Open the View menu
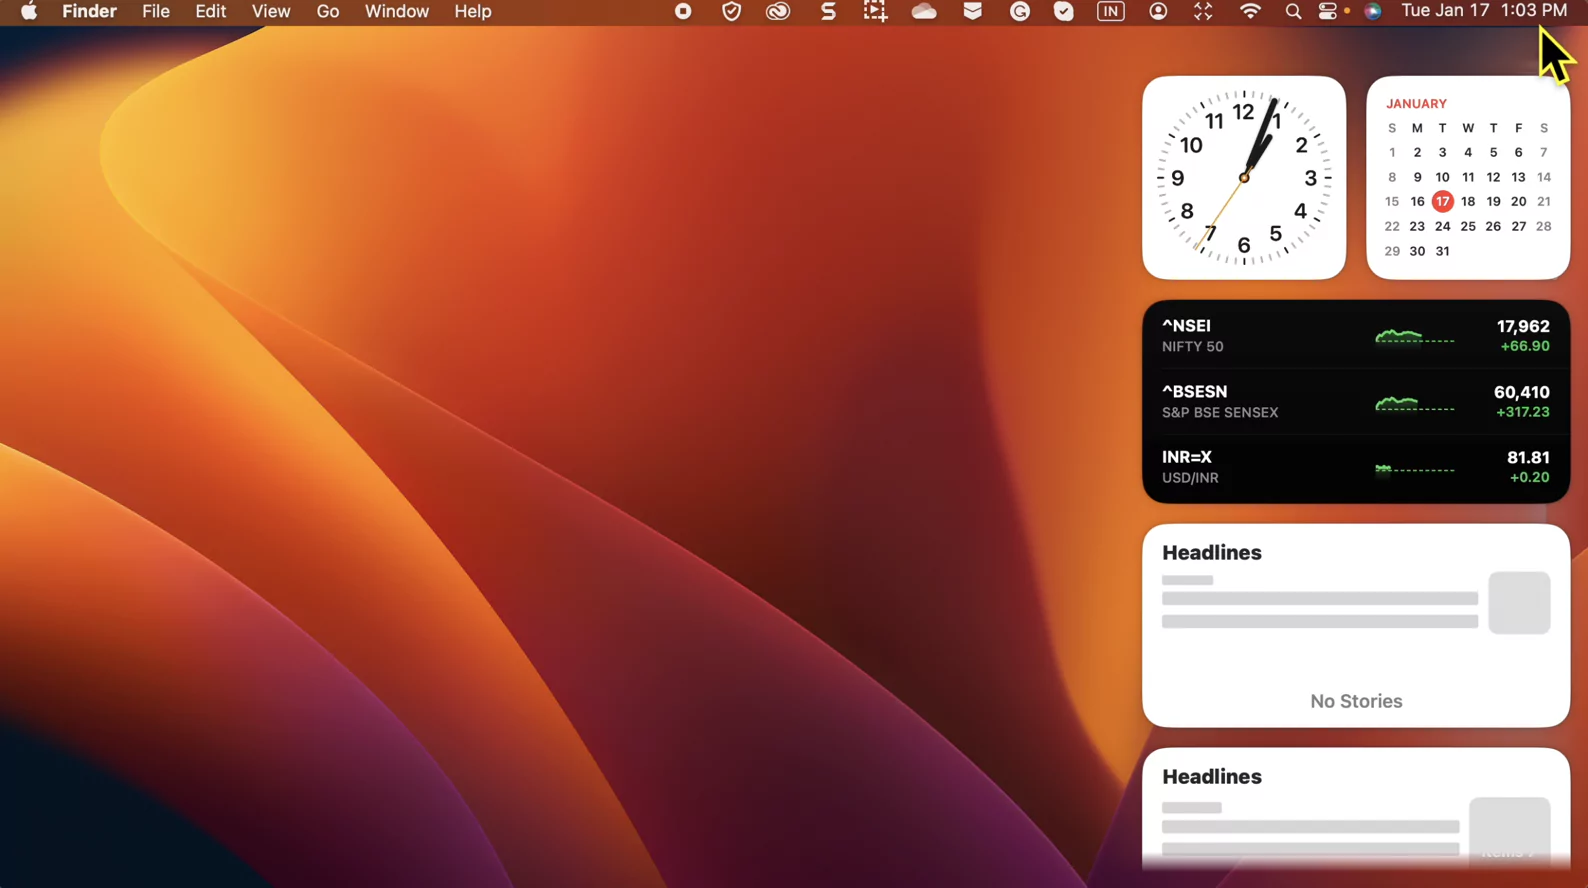The image size is (1588, 888). point(270,11)
